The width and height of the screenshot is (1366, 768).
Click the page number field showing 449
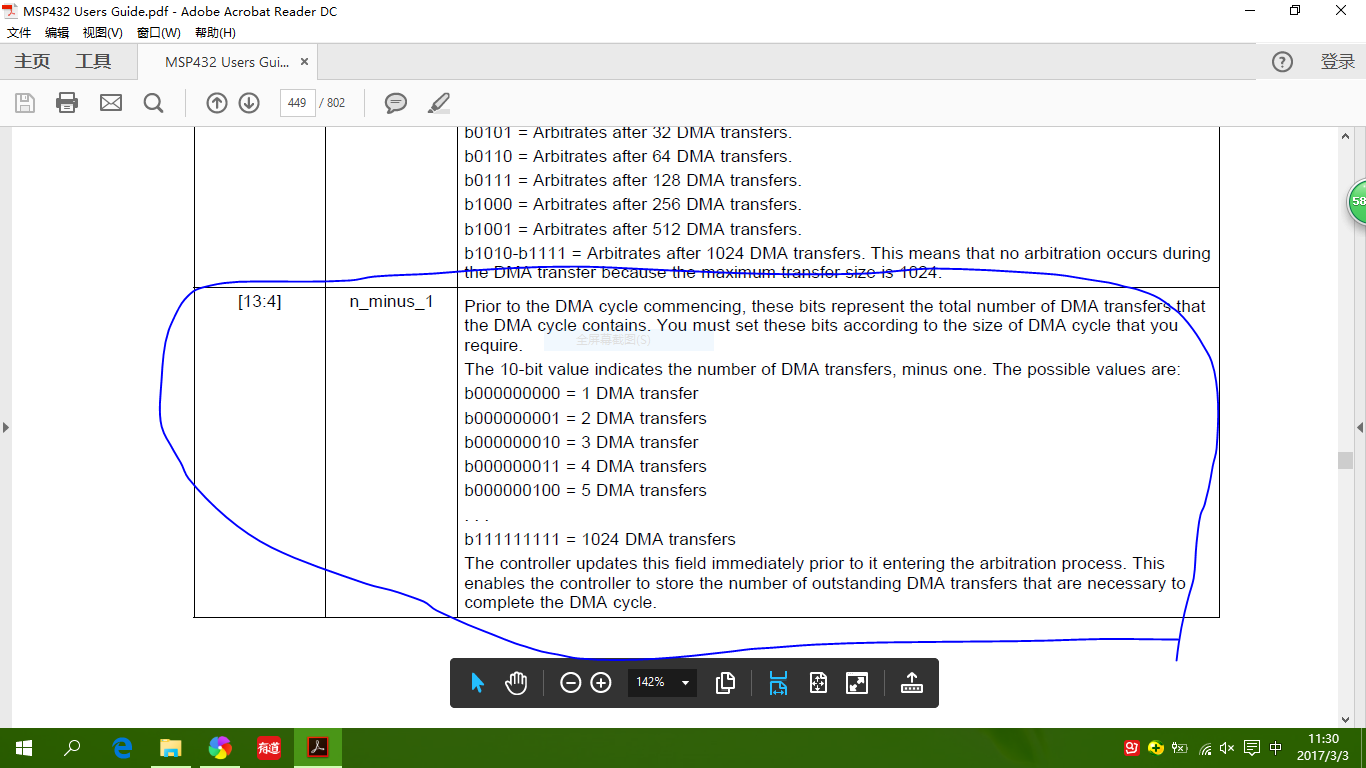(x=297, y=103)
